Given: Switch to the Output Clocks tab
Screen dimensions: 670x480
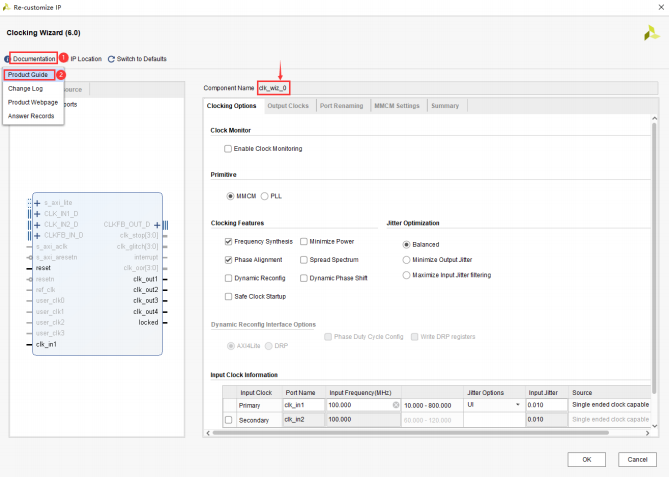Looking at the screenshot, I should pyautogui.click(x=288, y=106).
